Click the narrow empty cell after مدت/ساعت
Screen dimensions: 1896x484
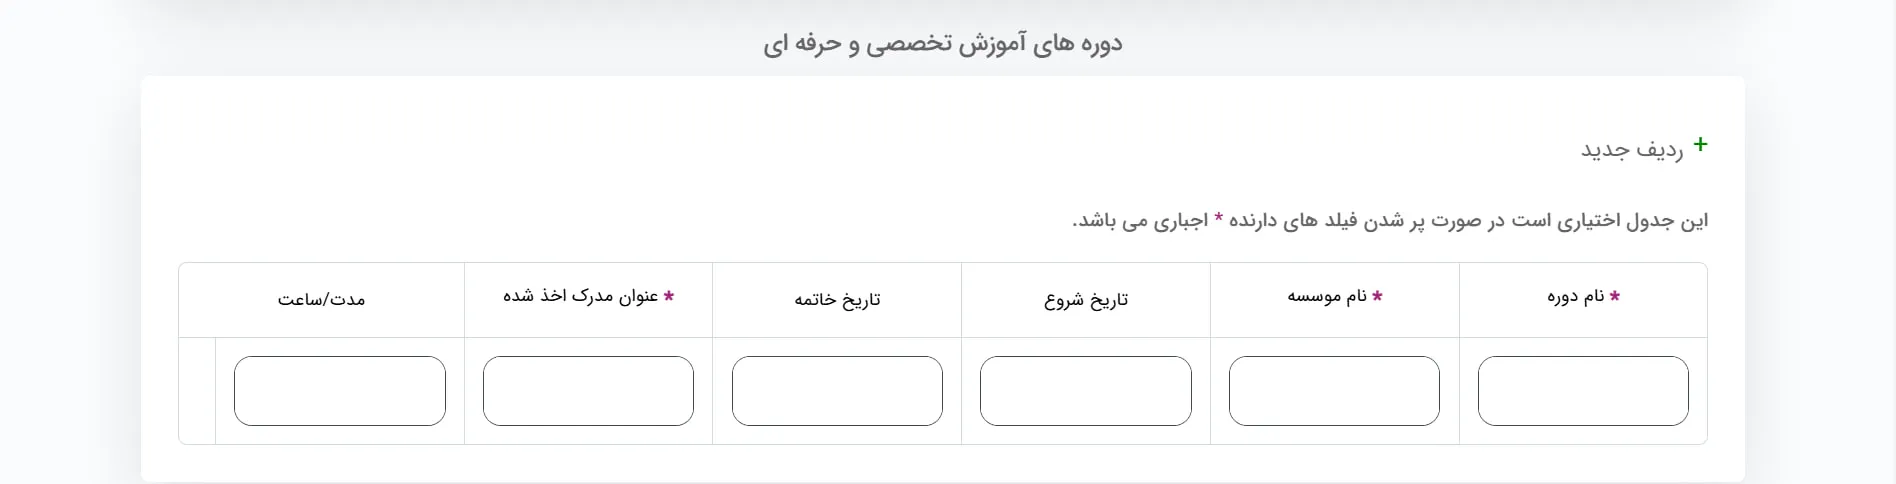coord(197,391)
